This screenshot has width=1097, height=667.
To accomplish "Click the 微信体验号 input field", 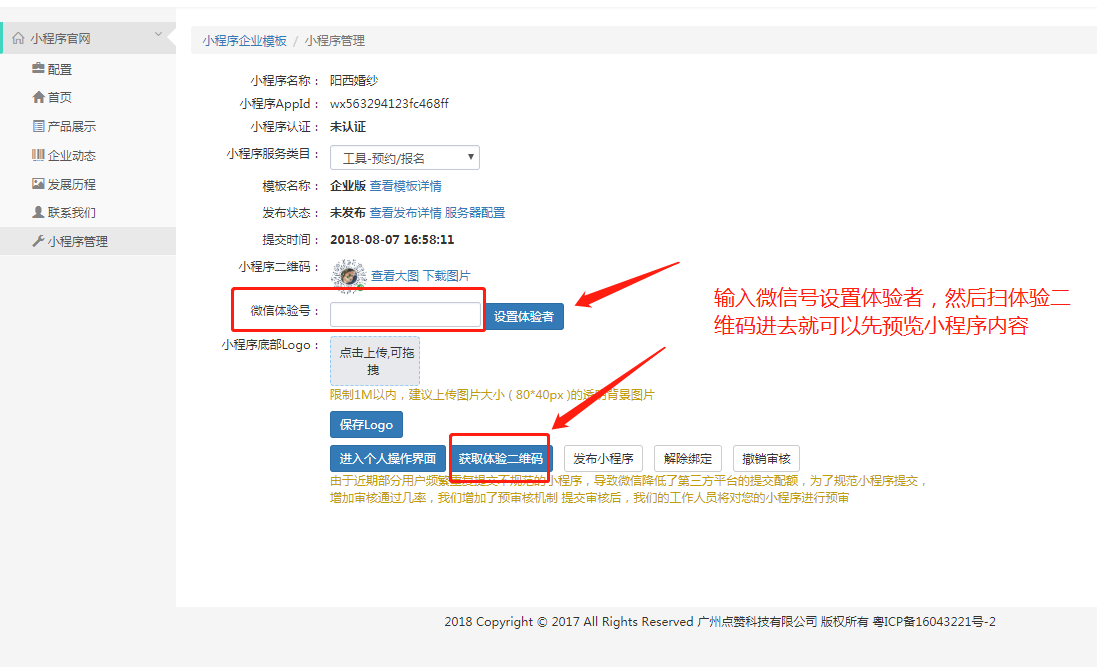I will point(405,315).
